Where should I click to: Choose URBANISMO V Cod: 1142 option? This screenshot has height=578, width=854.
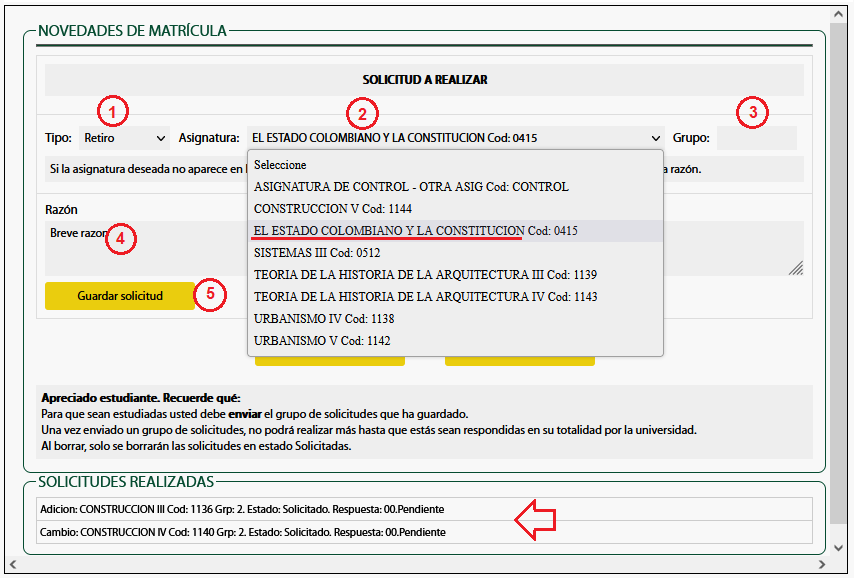455,341
